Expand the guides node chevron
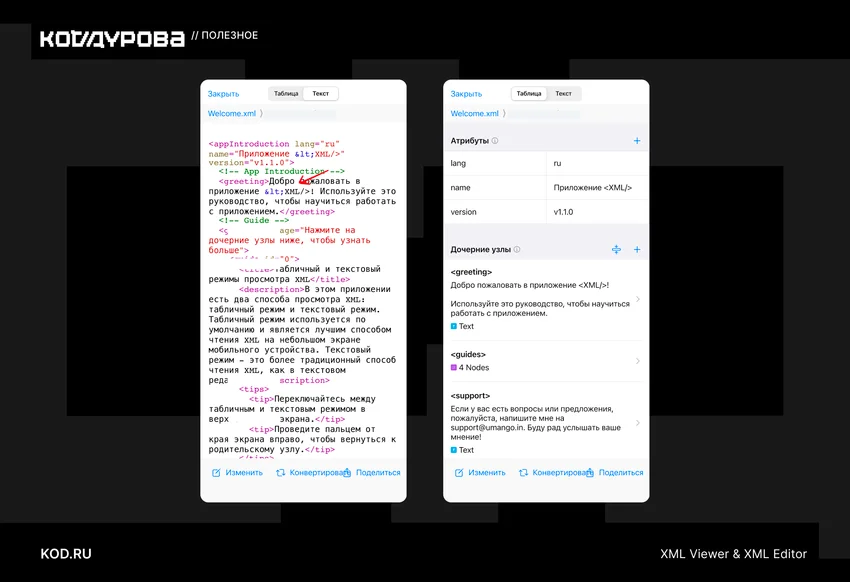850x582 pixels. (638, 361)
